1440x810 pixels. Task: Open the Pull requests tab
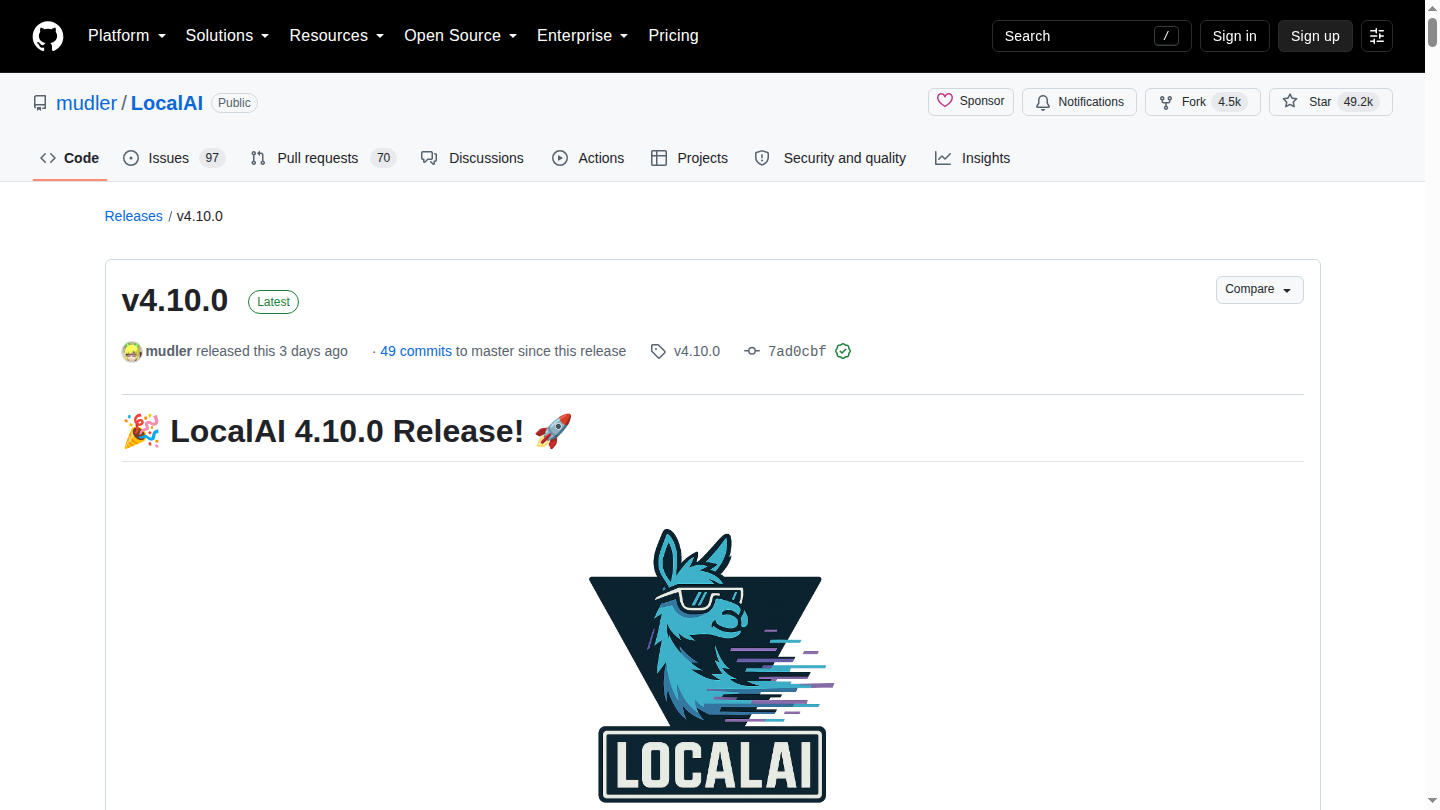323,158
